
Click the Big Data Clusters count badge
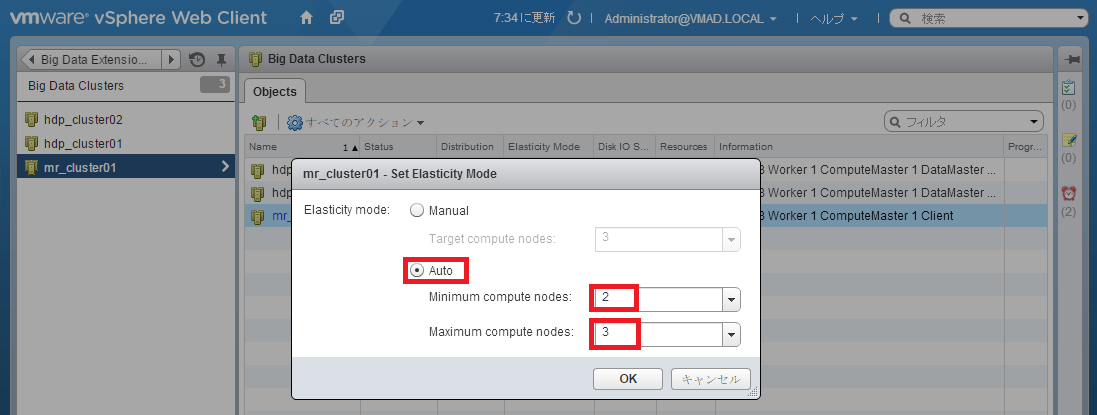click(x=215, y=85)
